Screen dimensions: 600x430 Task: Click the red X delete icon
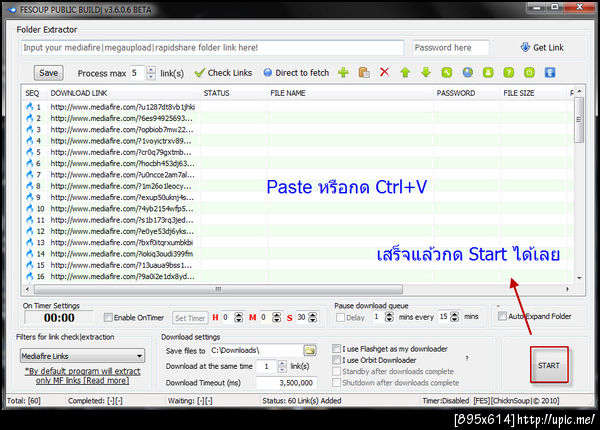coord(385,72)
